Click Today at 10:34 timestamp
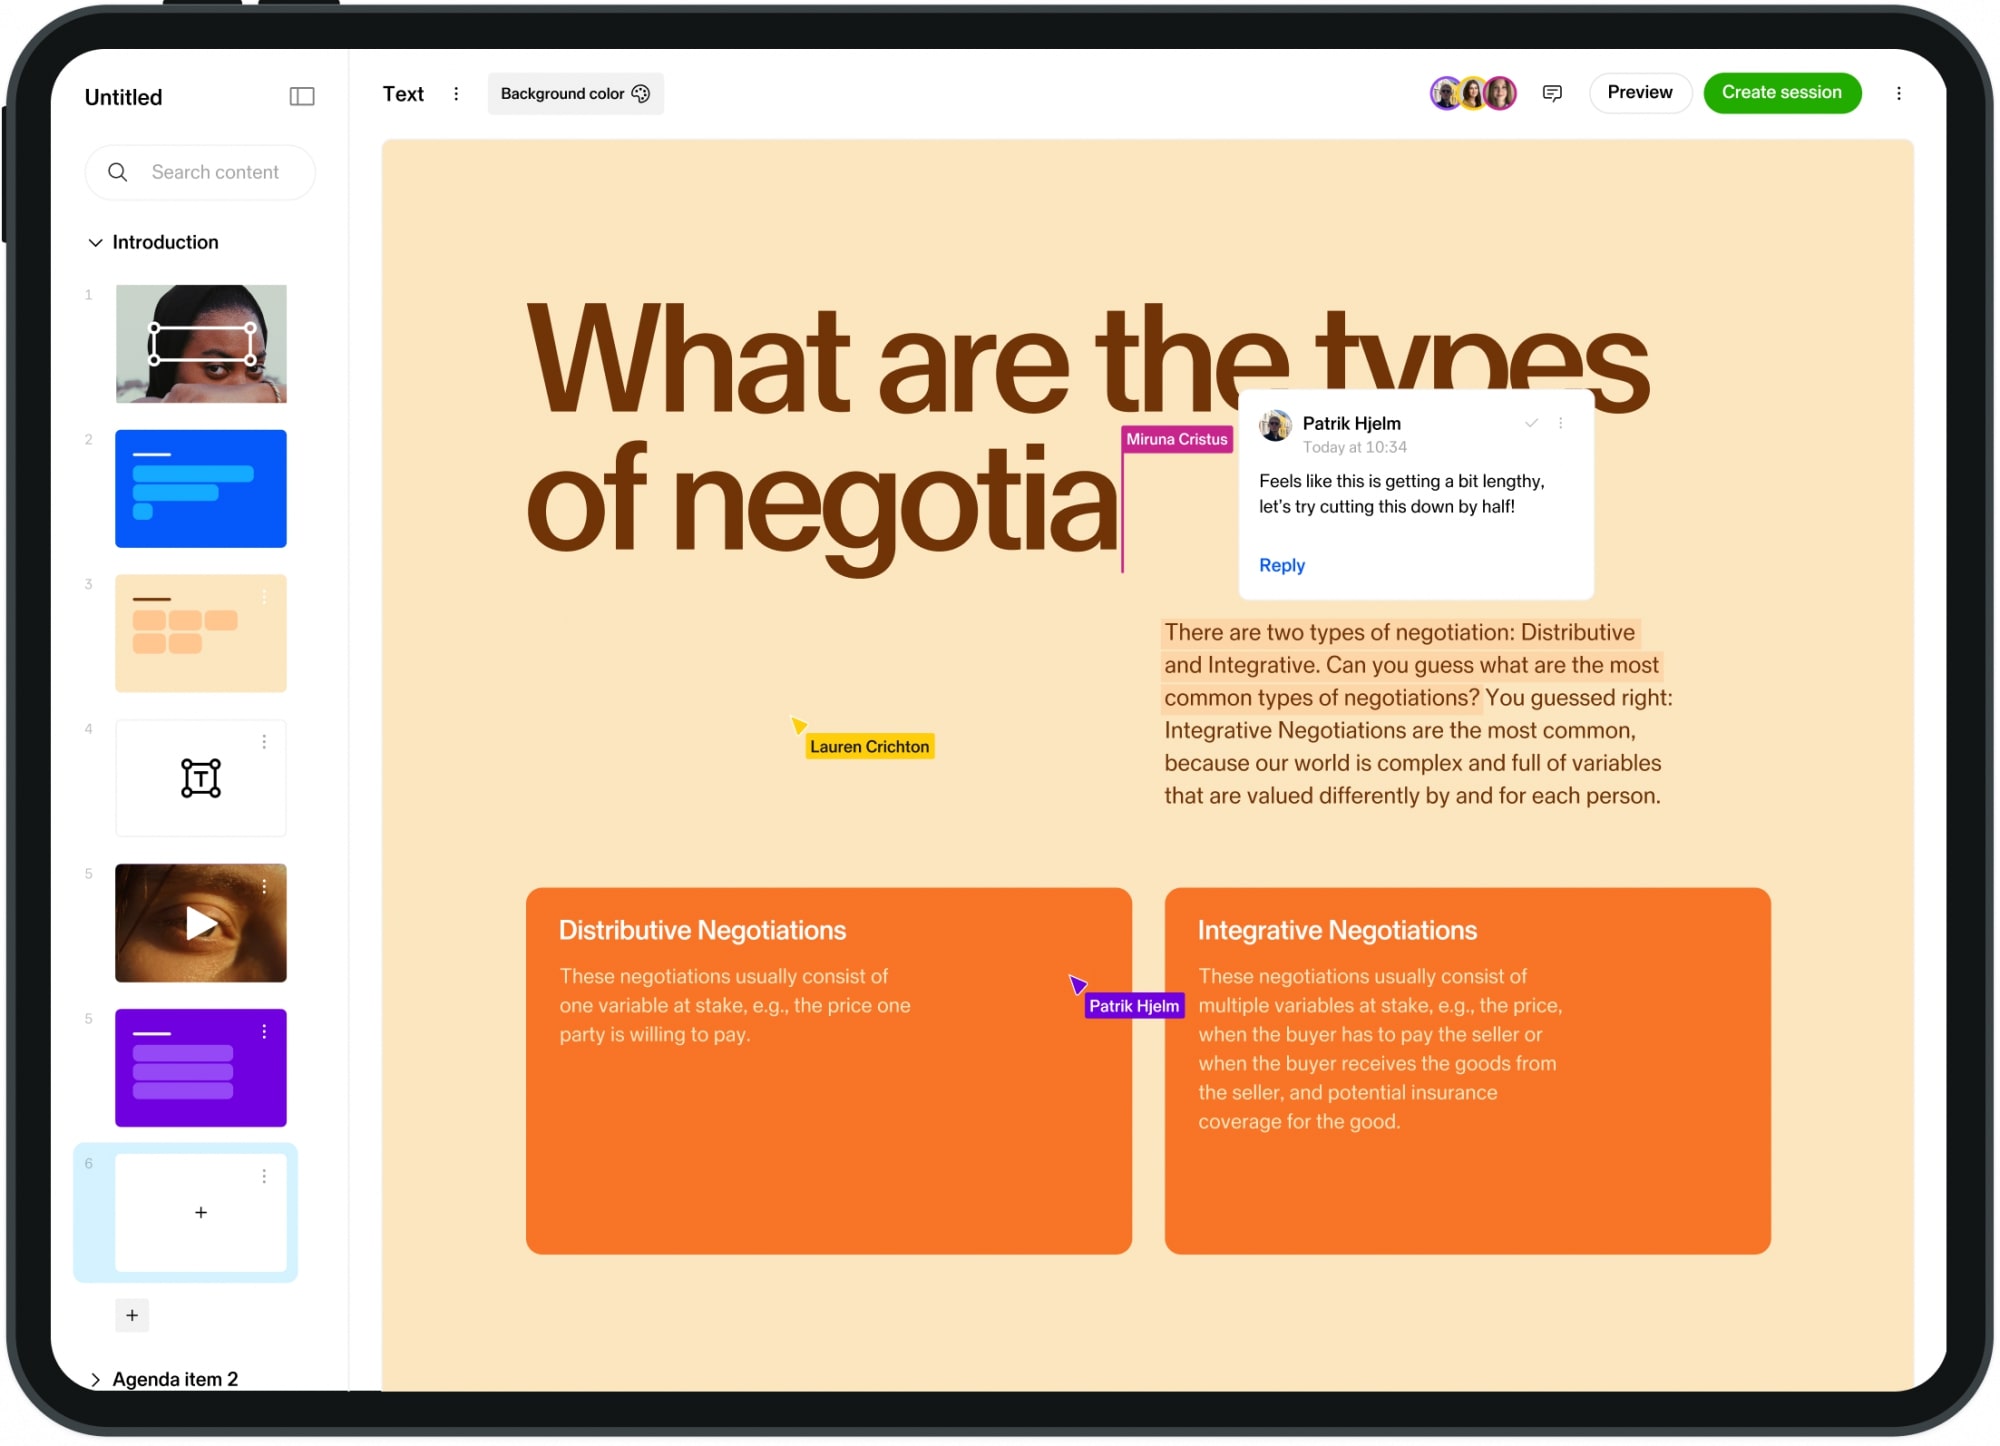2000x1446 pixels. coord(1354,448)
